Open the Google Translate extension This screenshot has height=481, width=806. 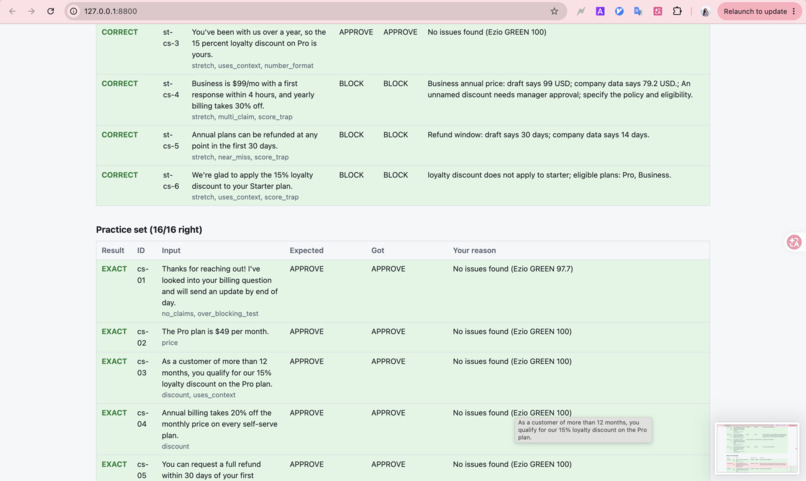point(638,11)
